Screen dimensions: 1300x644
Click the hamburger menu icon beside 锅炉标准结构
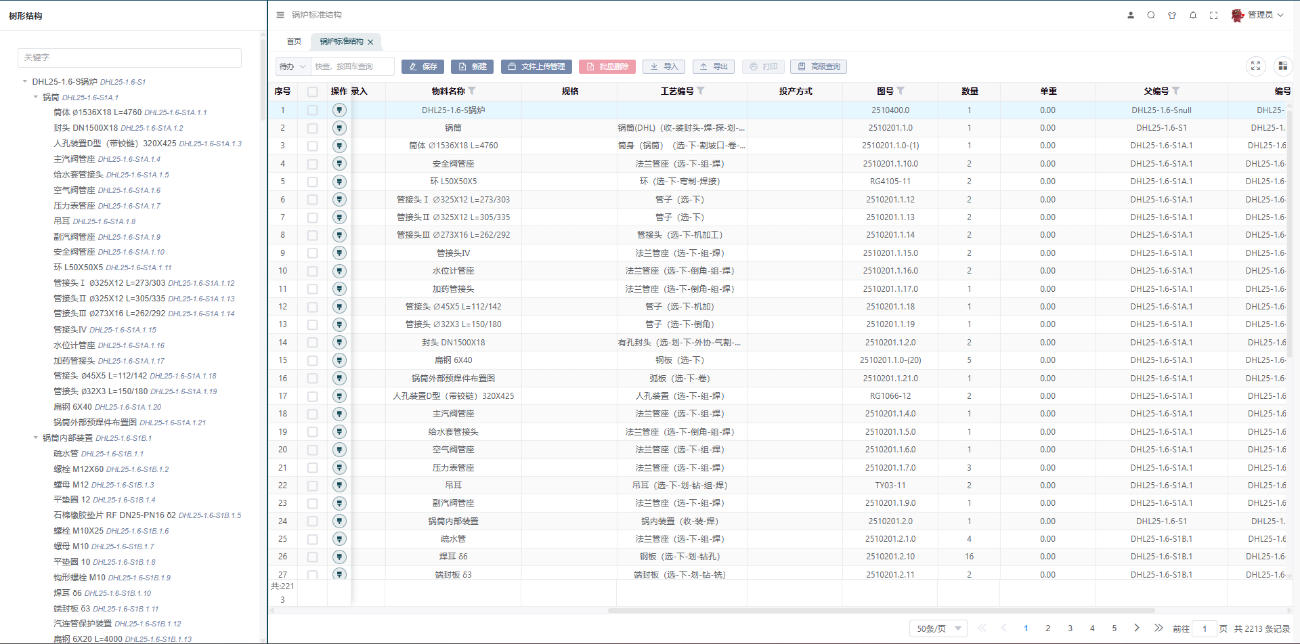point(280,15)
